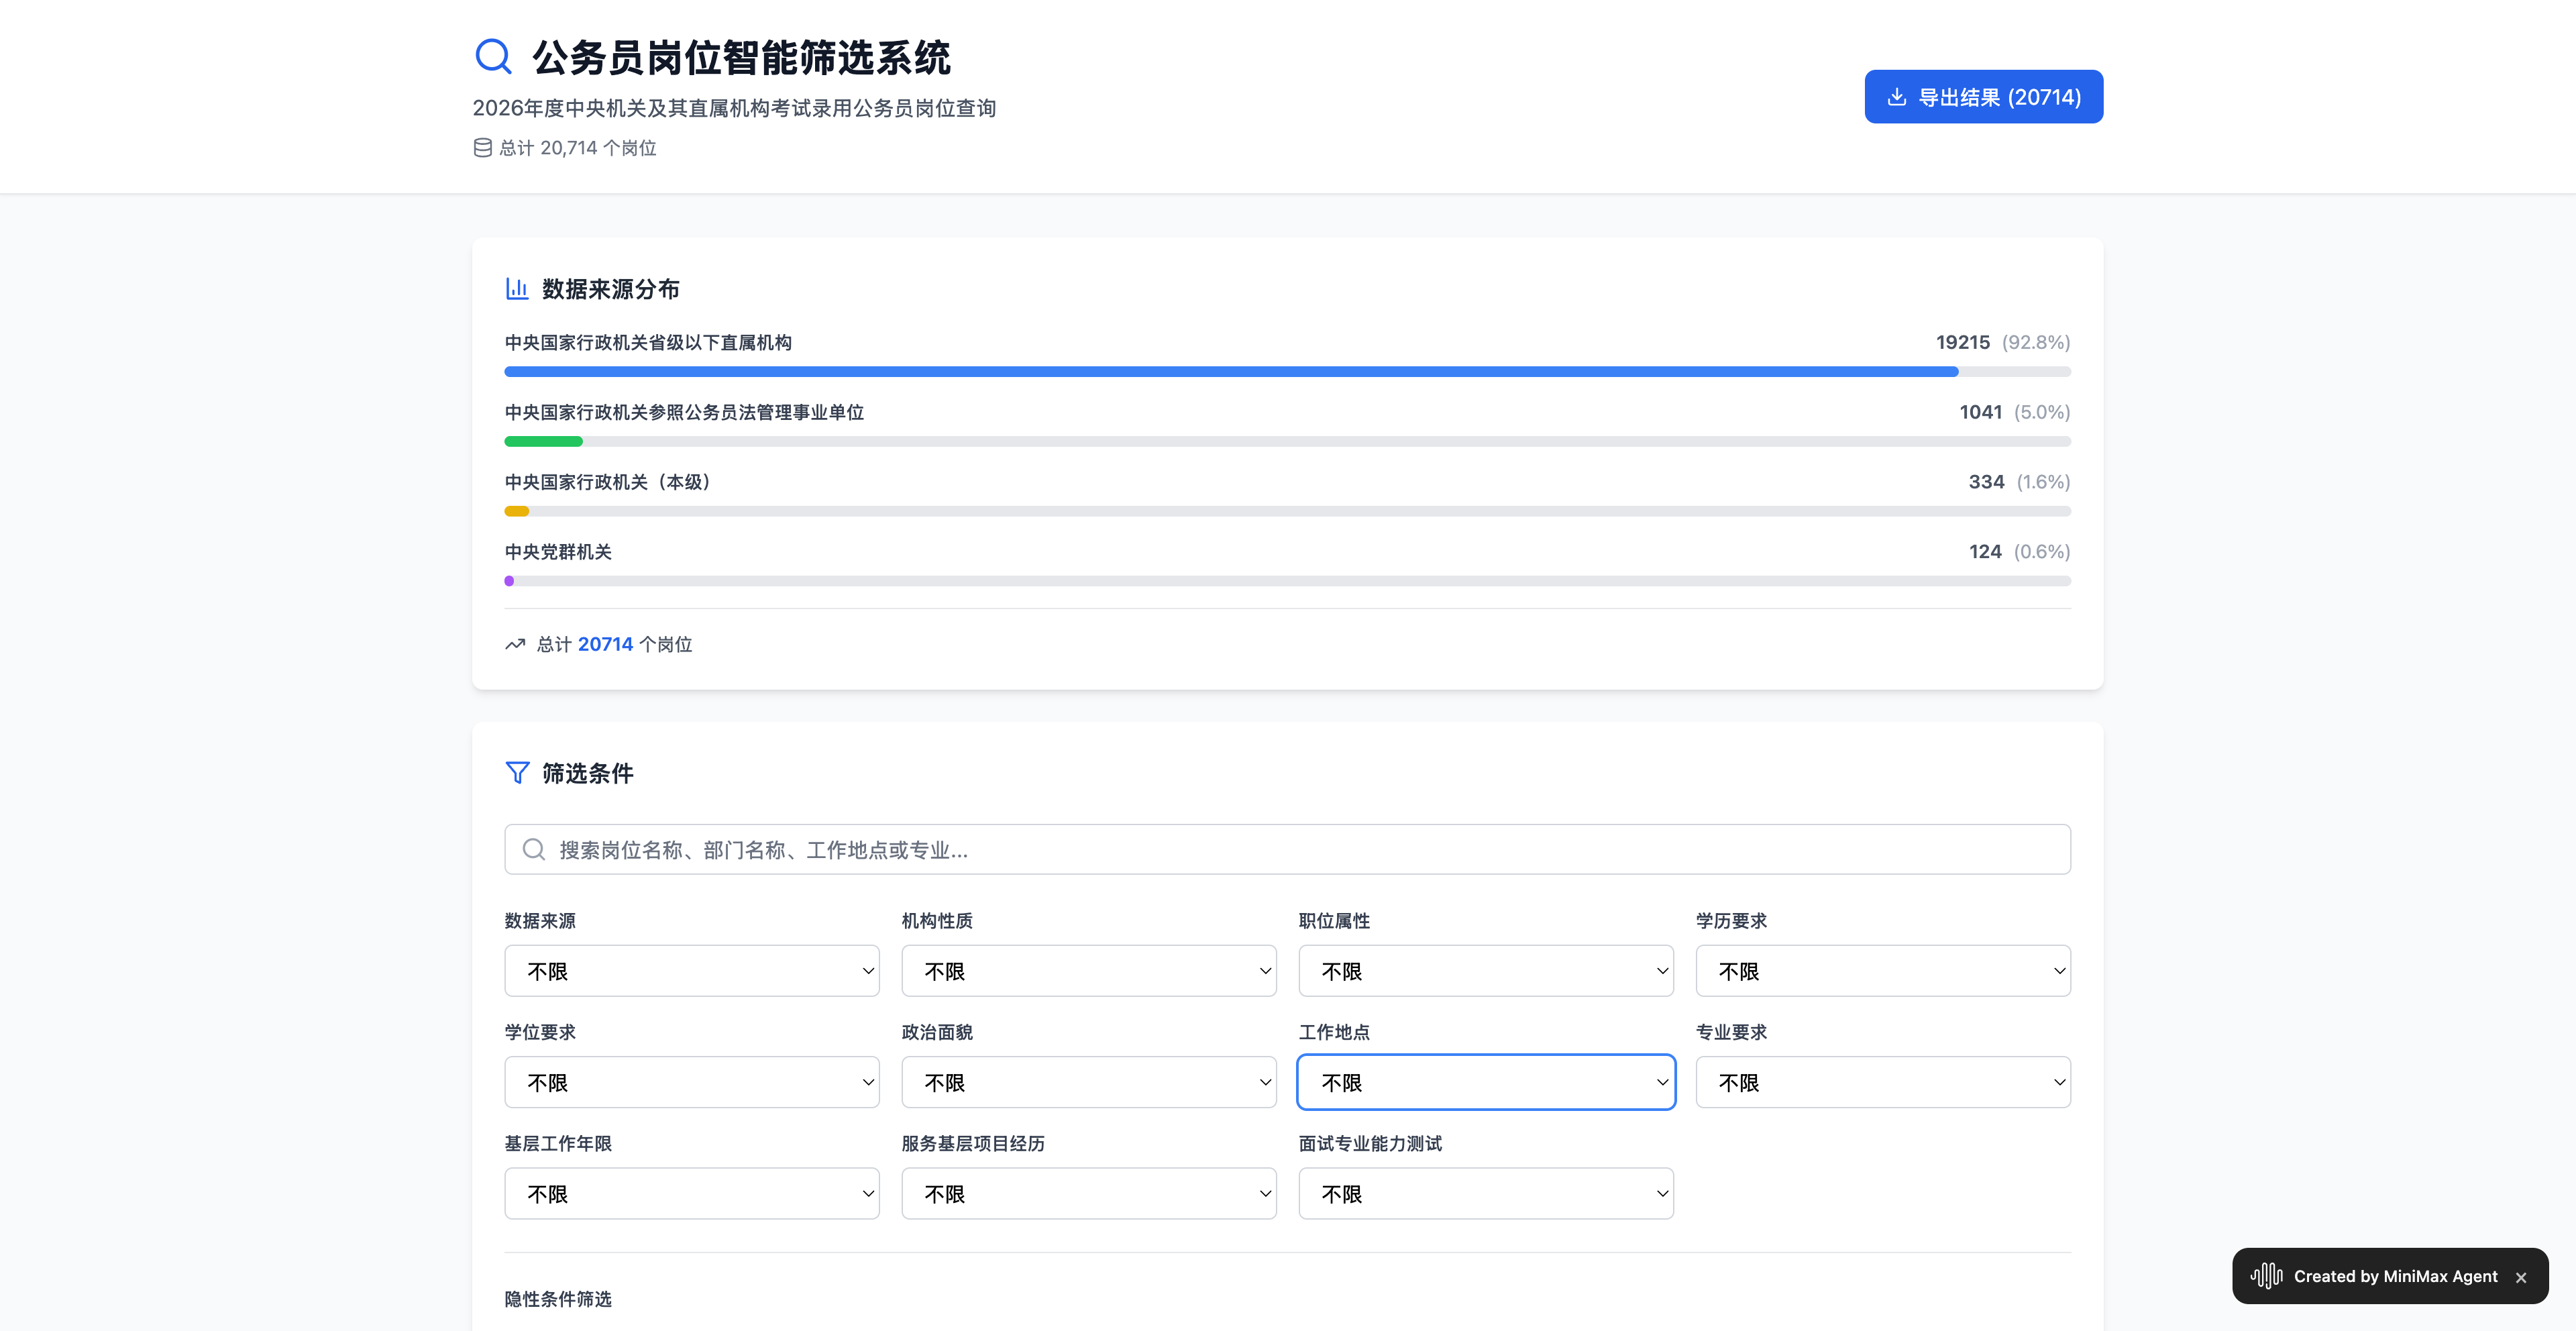This screenshot has height=1331, width=2576.
Task: Open the 机构性质 dropdown
Action: click(x=1088, y=971)
